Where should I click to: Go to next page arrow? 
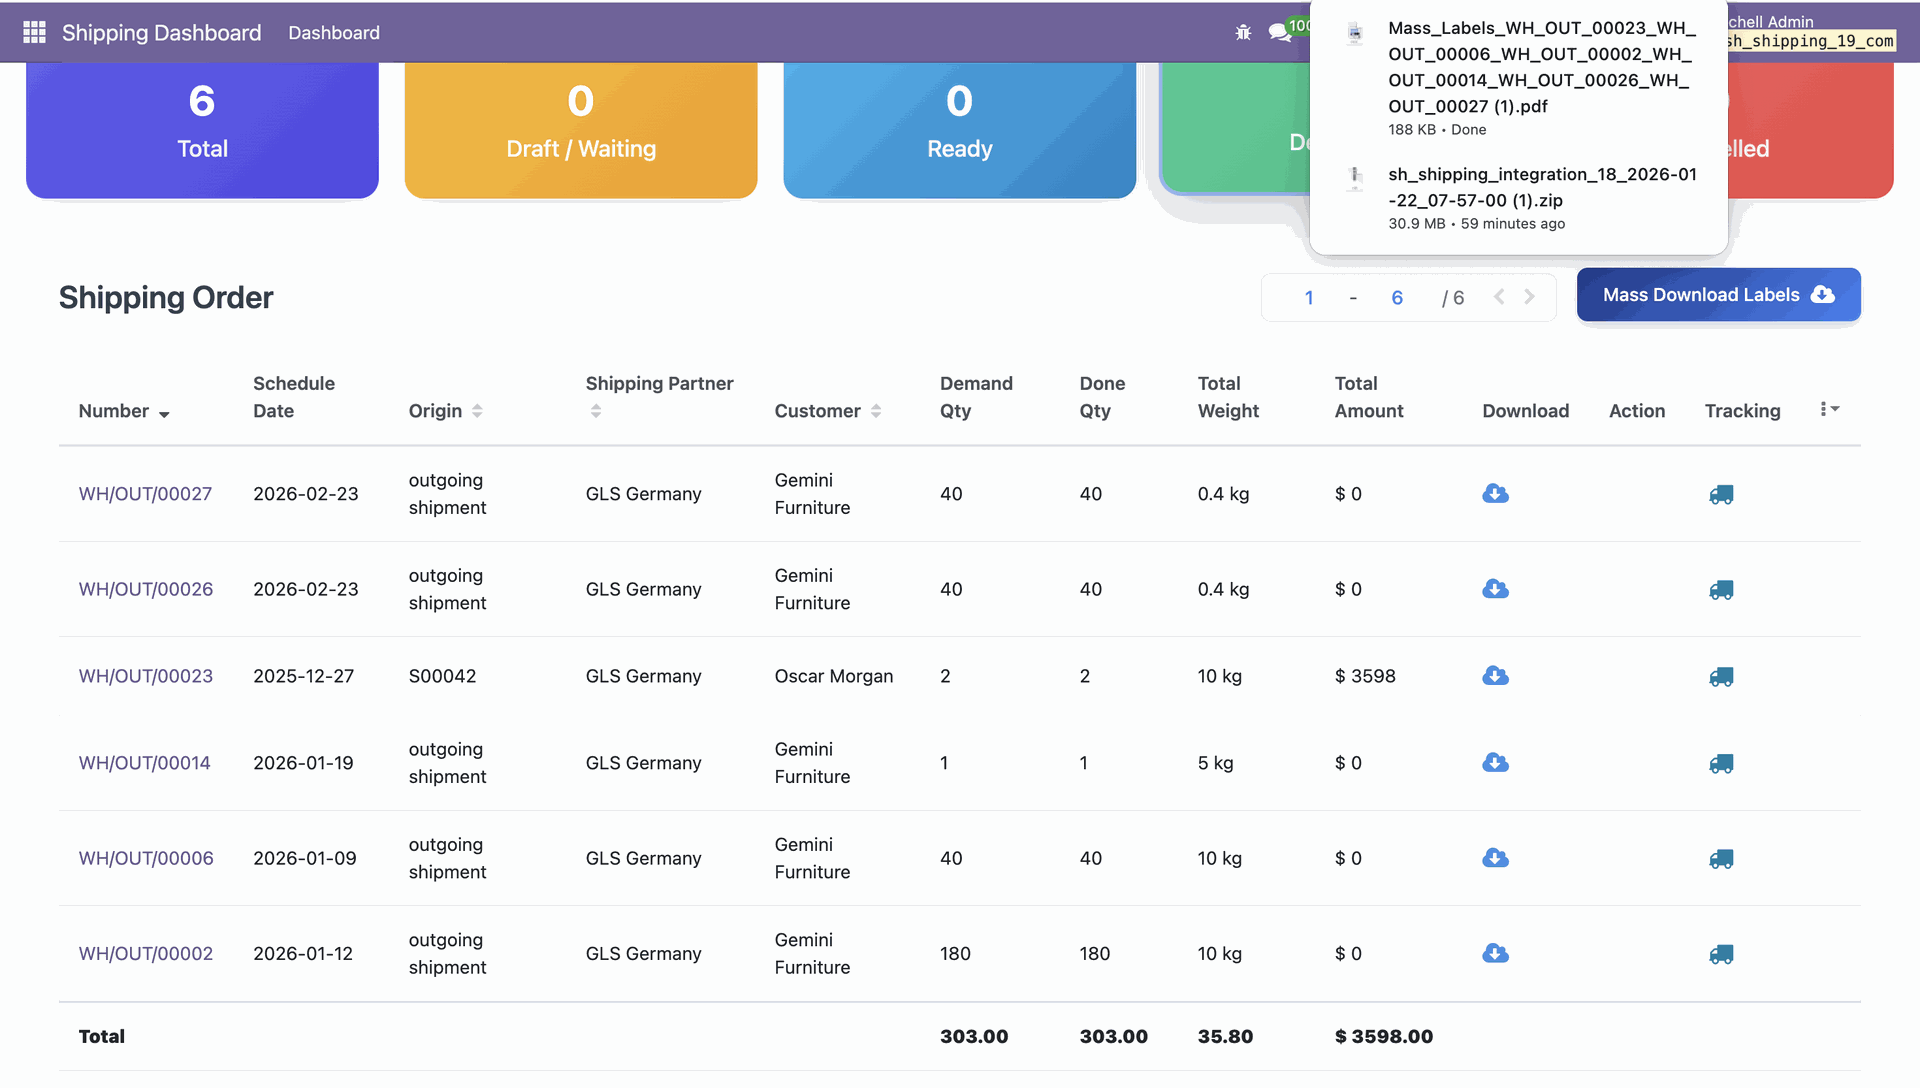(x=1529, y=297)
